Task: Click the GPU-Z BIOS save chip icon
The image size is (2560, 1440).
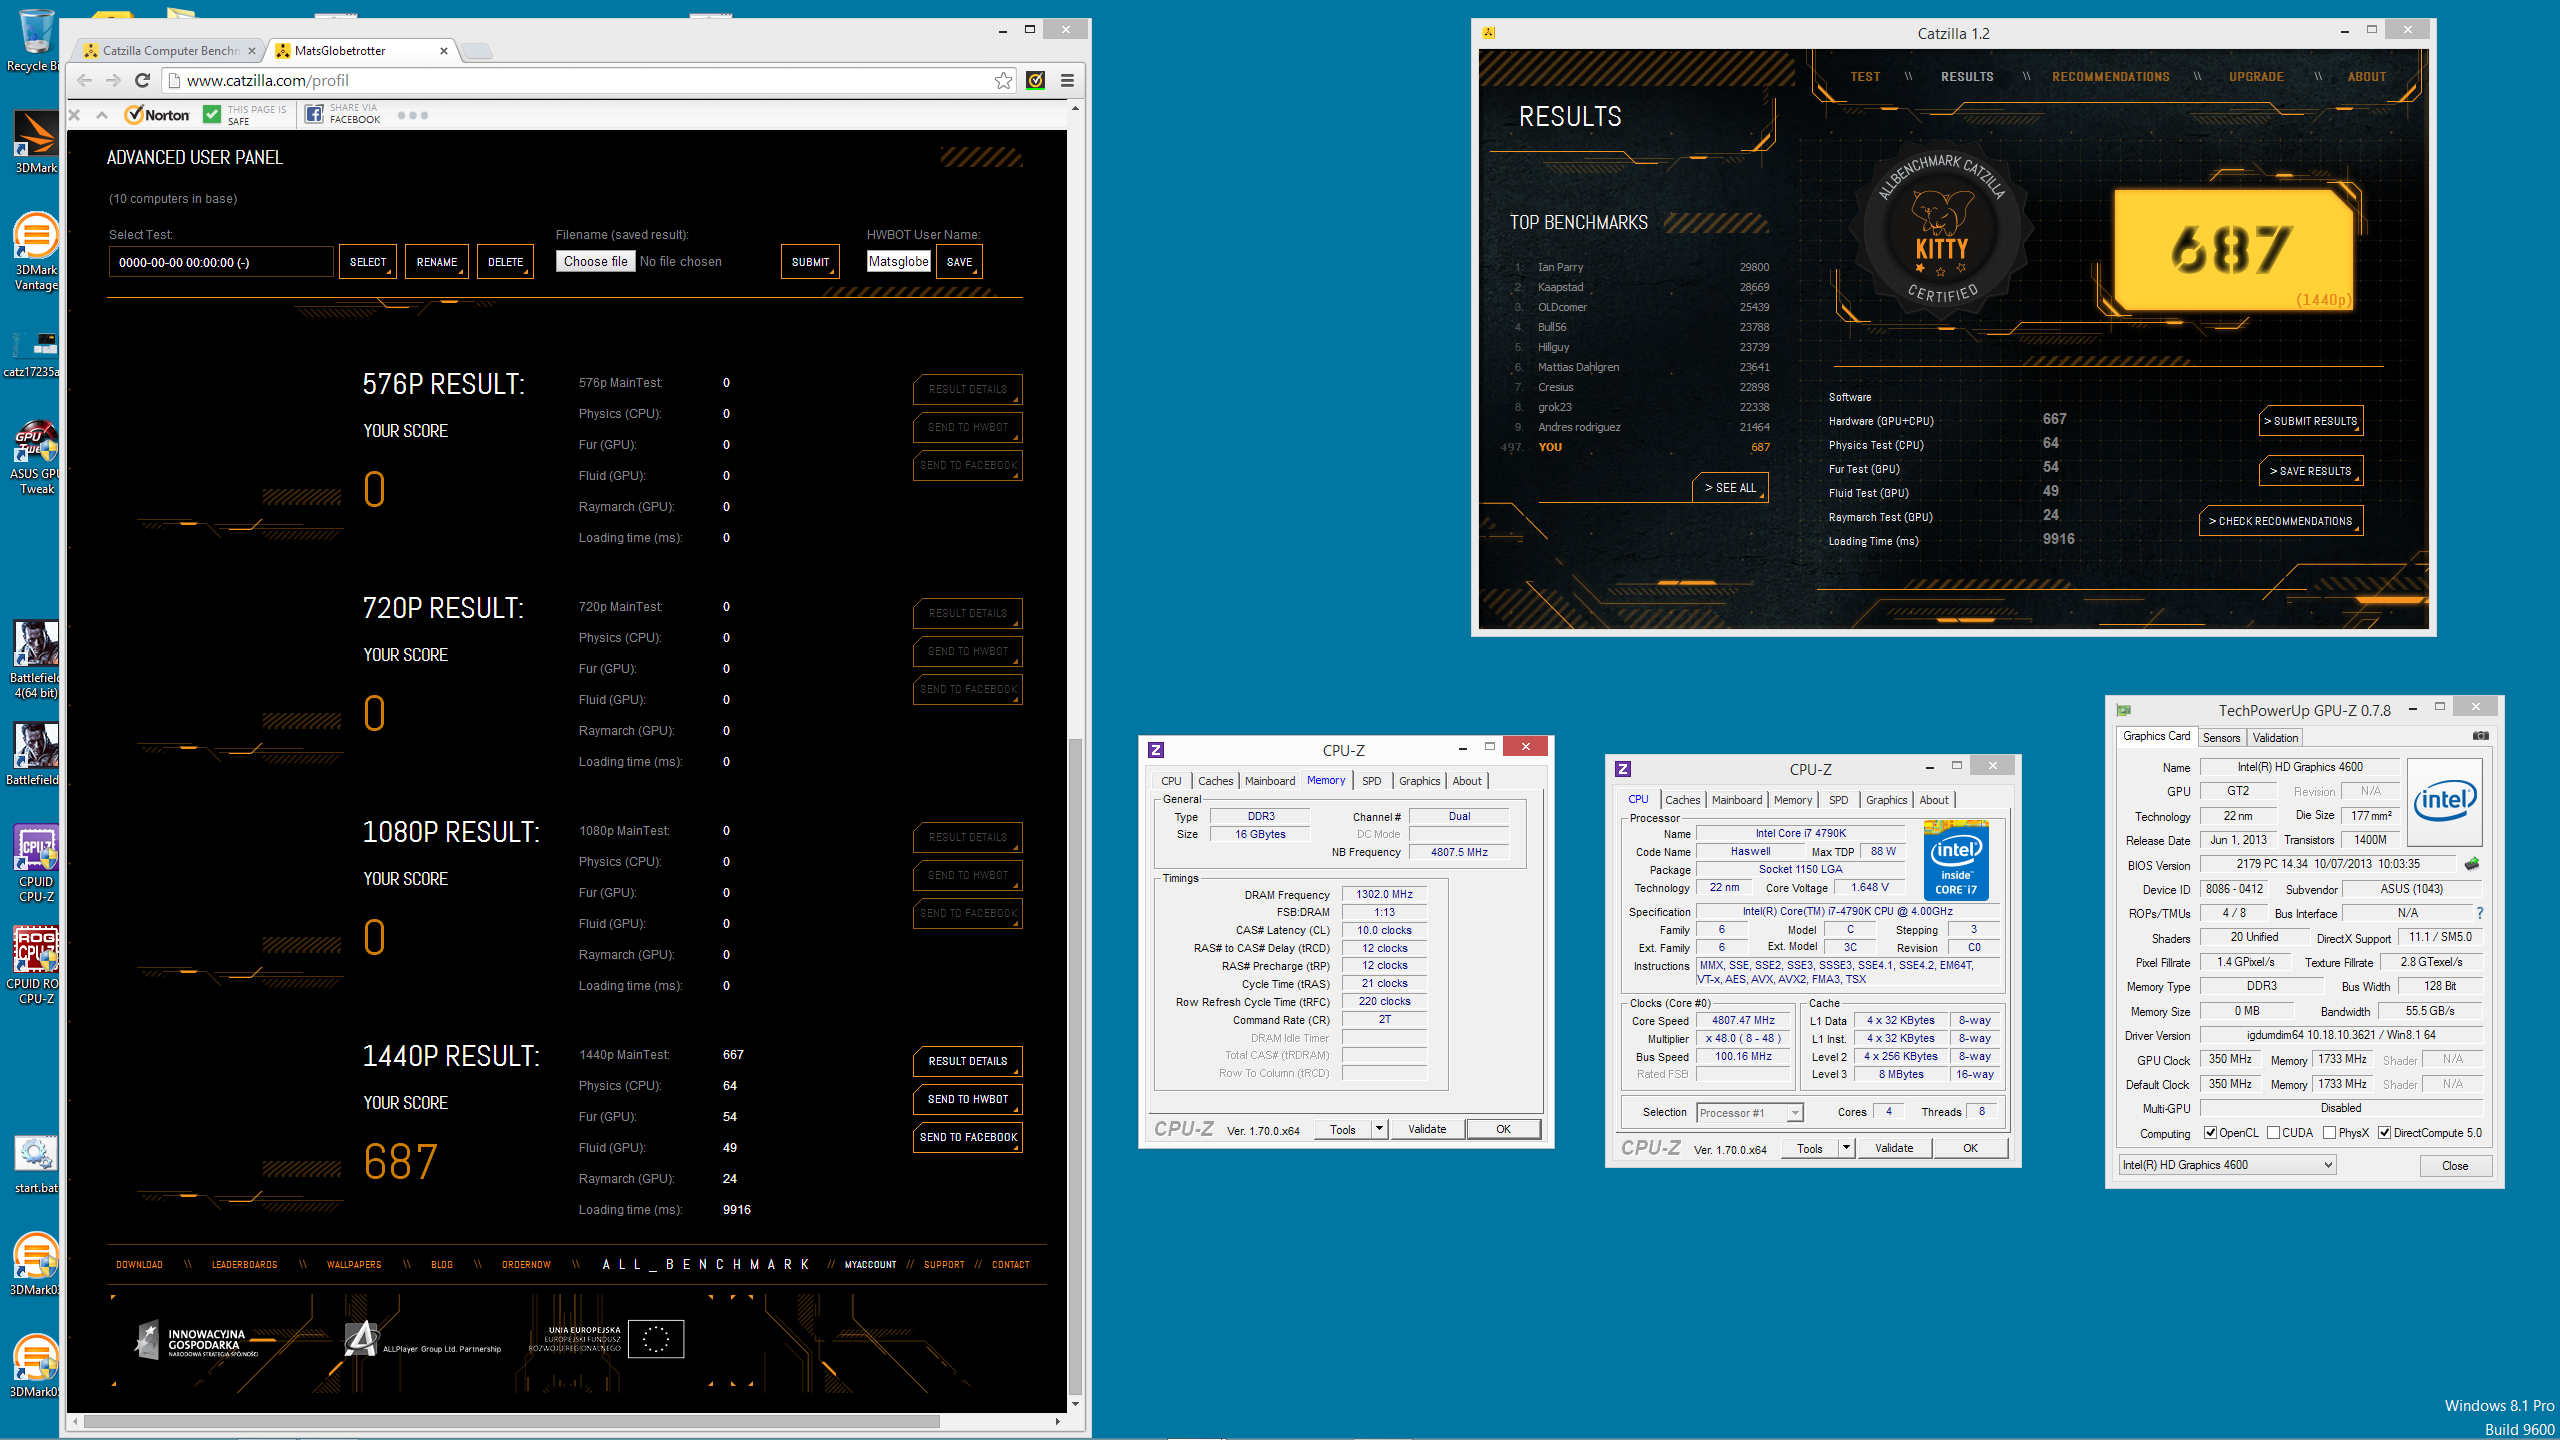Action: point(2472,863)
